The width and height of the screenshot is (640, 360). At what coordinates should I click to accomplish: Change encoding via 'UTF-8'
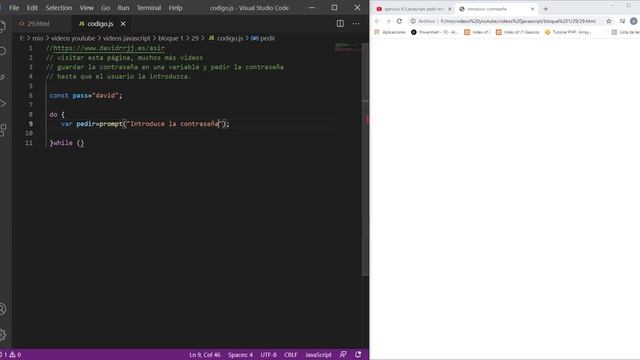(x=269, y=355)
